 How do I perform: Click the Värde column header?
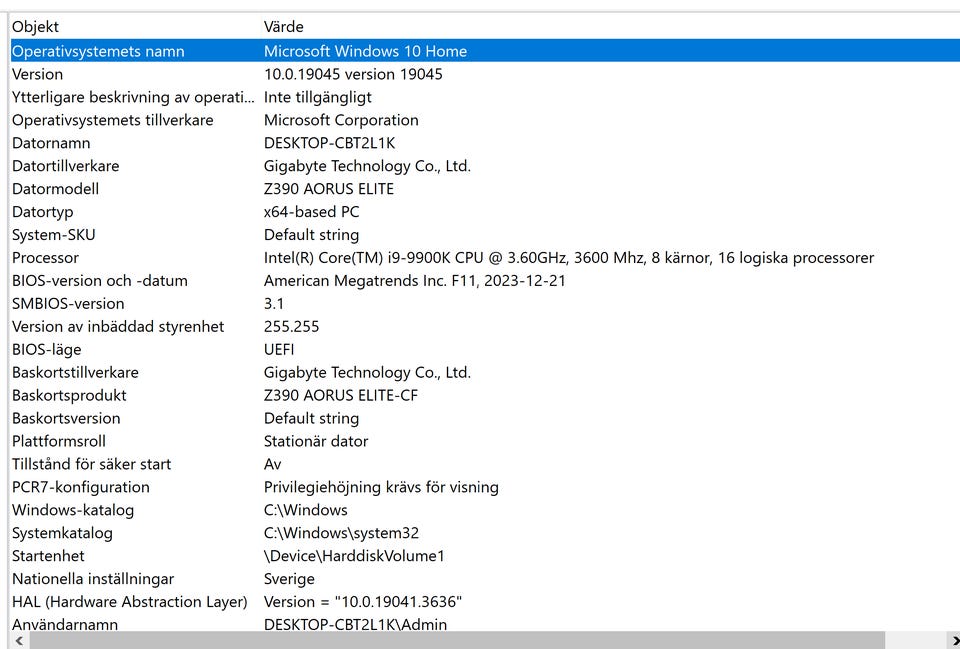(284, 27)
